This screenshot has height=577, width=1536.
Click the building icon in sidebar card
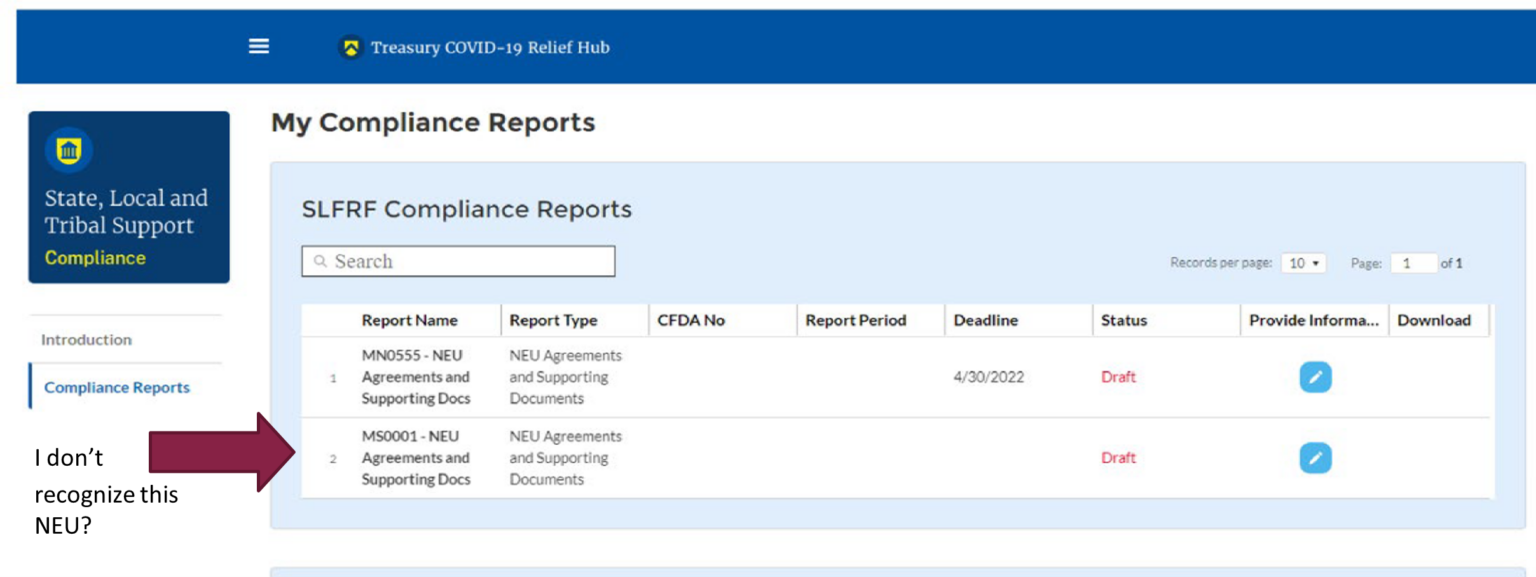(x=69, y=151)
